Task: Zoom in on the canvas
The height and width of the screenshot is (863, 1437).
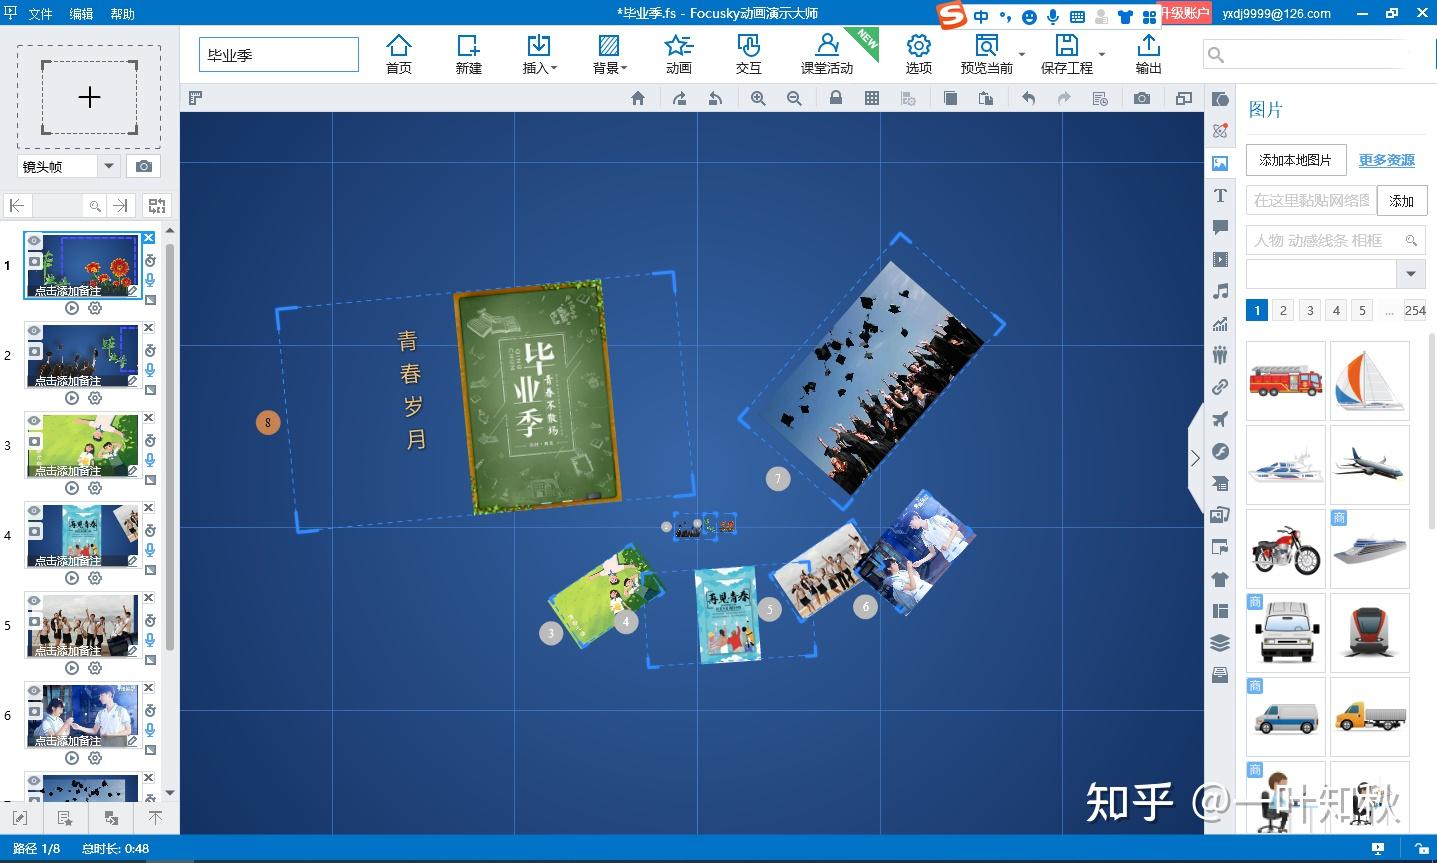Action: tap(758, 98)
